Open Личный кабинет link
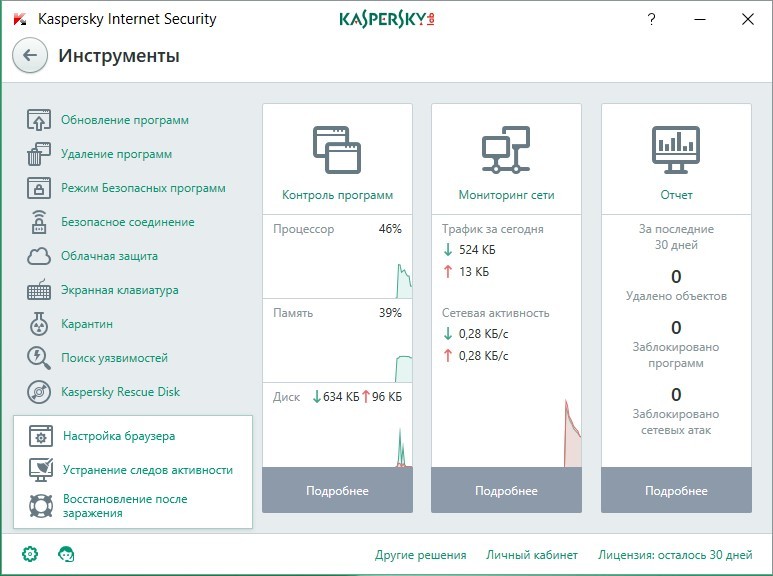Screen dimensions: 773x576 [x=532, y=555]
